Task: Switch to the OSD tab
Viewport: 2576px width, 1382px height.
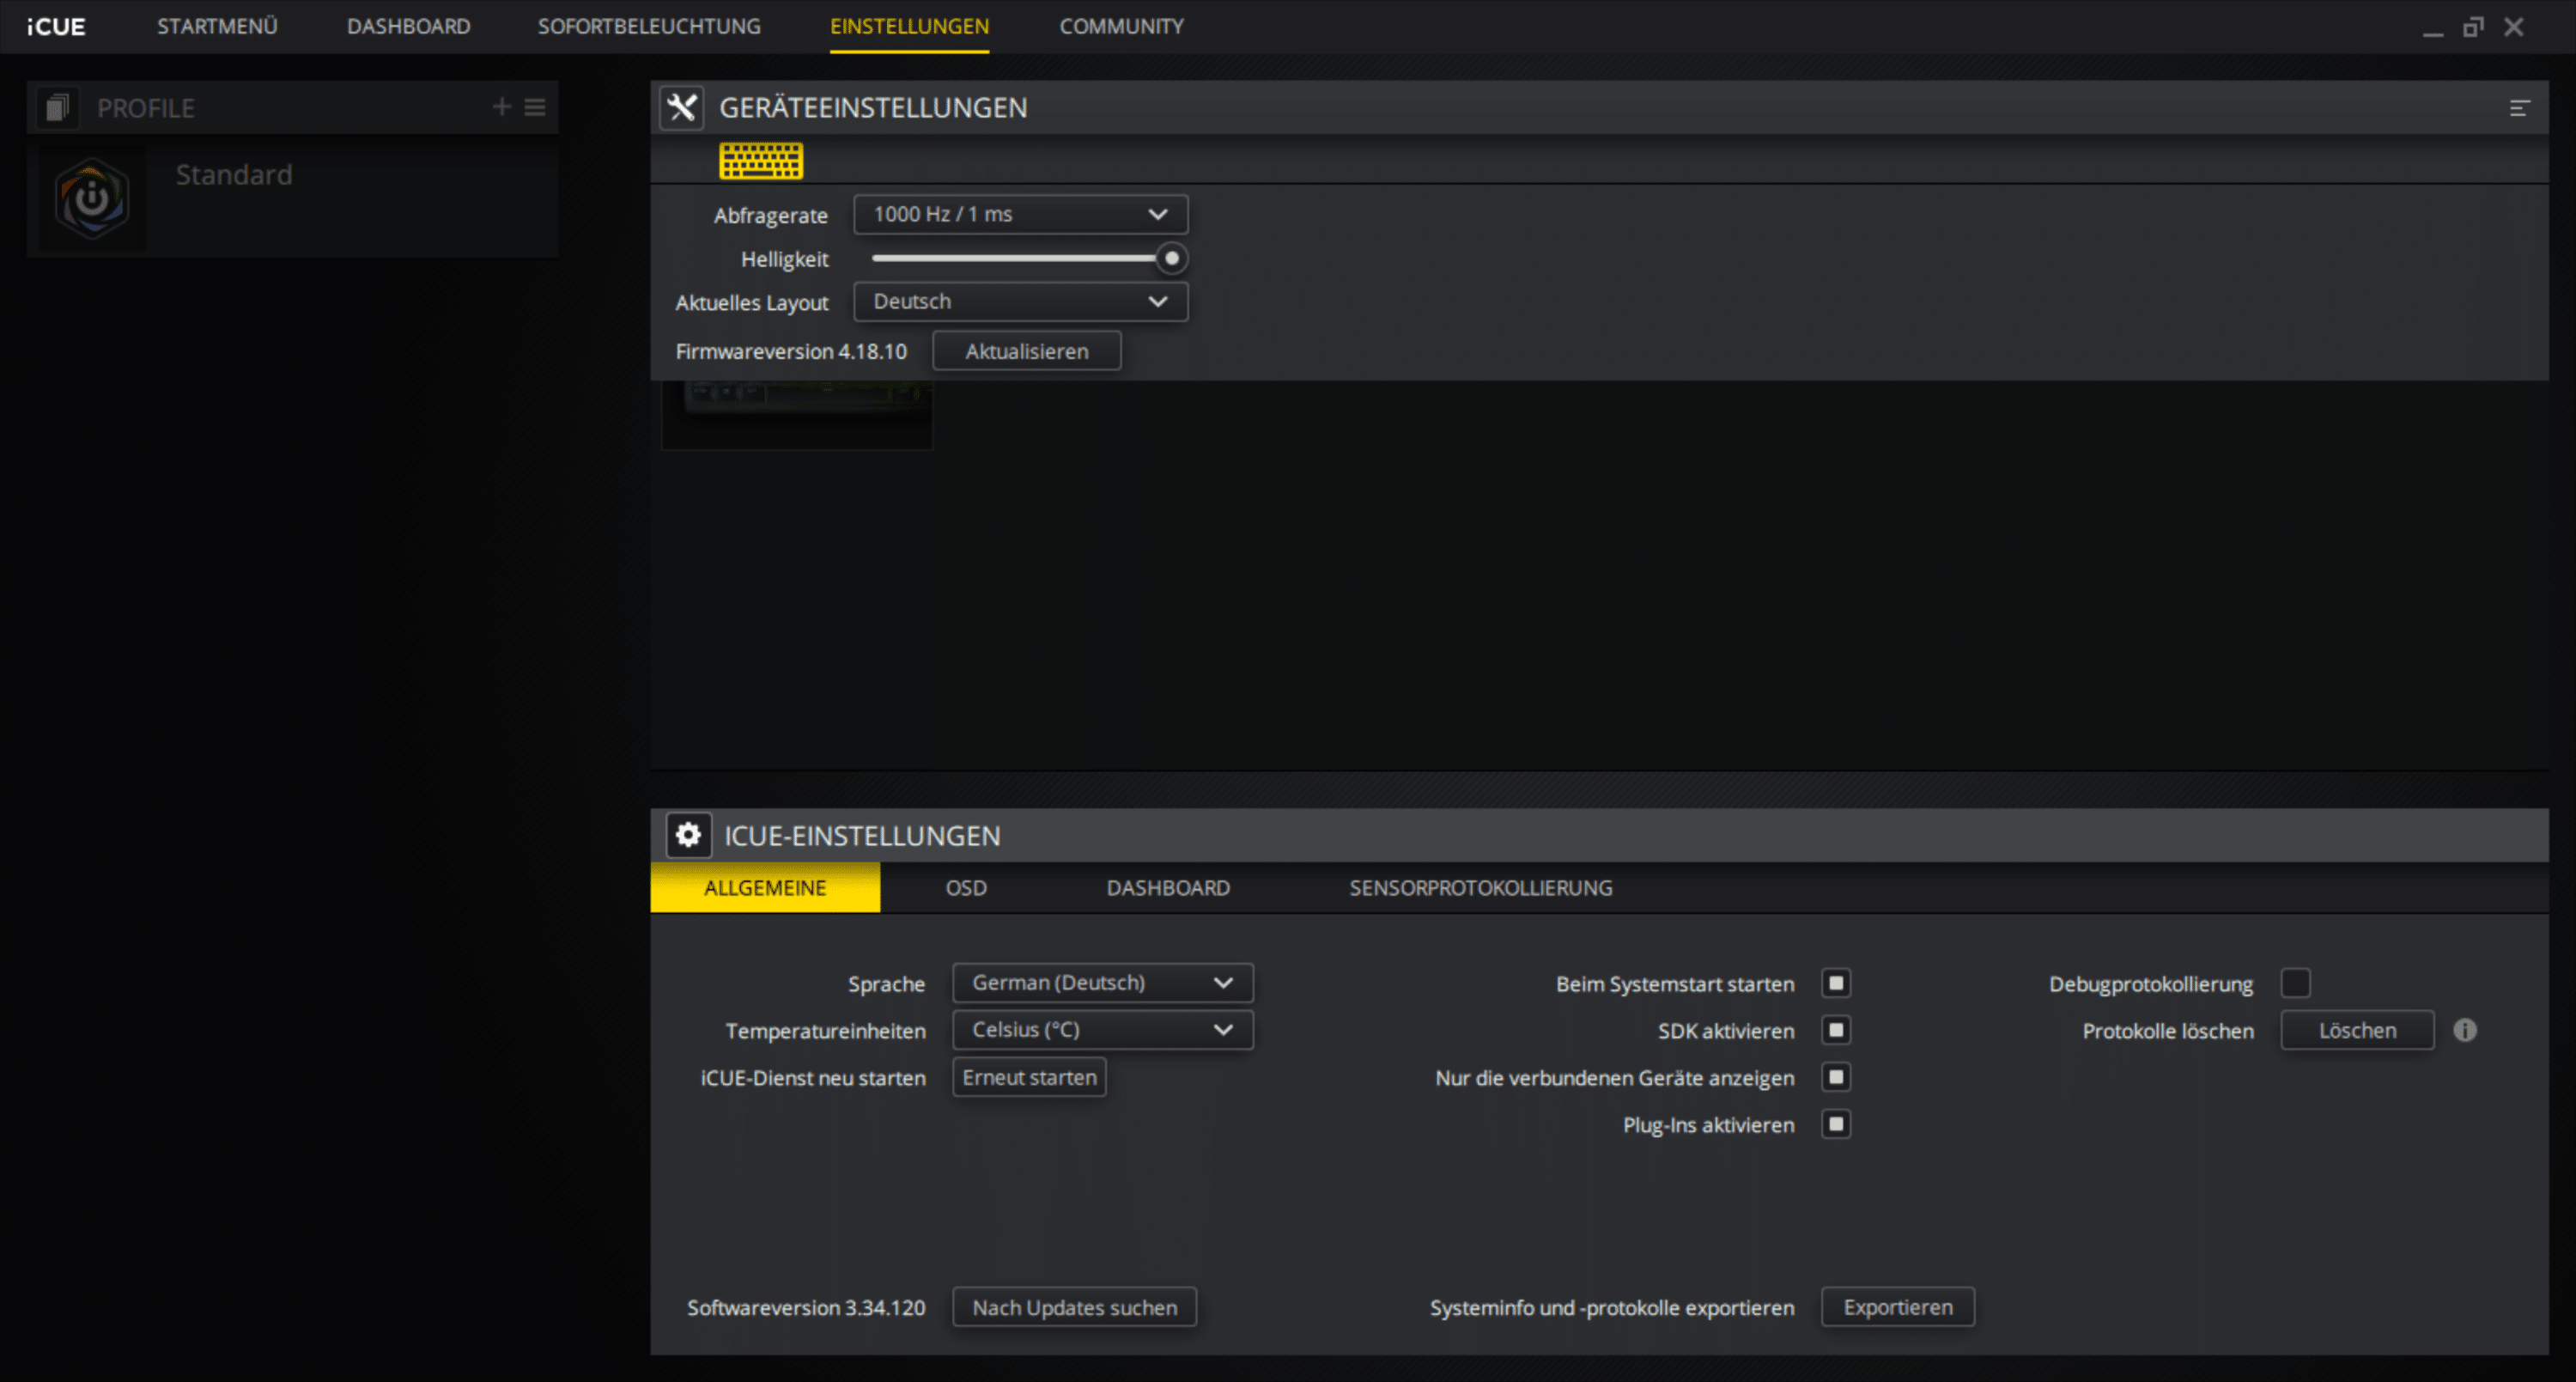Action: [966, 888]
